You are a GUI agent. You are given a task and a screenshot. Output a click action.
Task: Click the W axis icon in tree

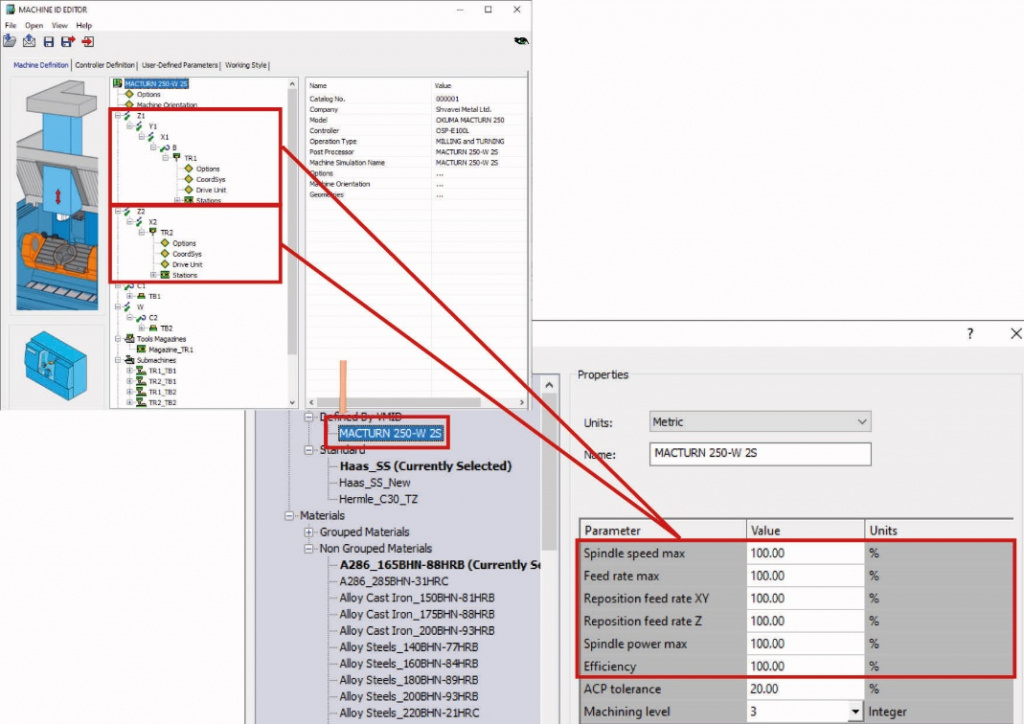click(x=127, y=307)
